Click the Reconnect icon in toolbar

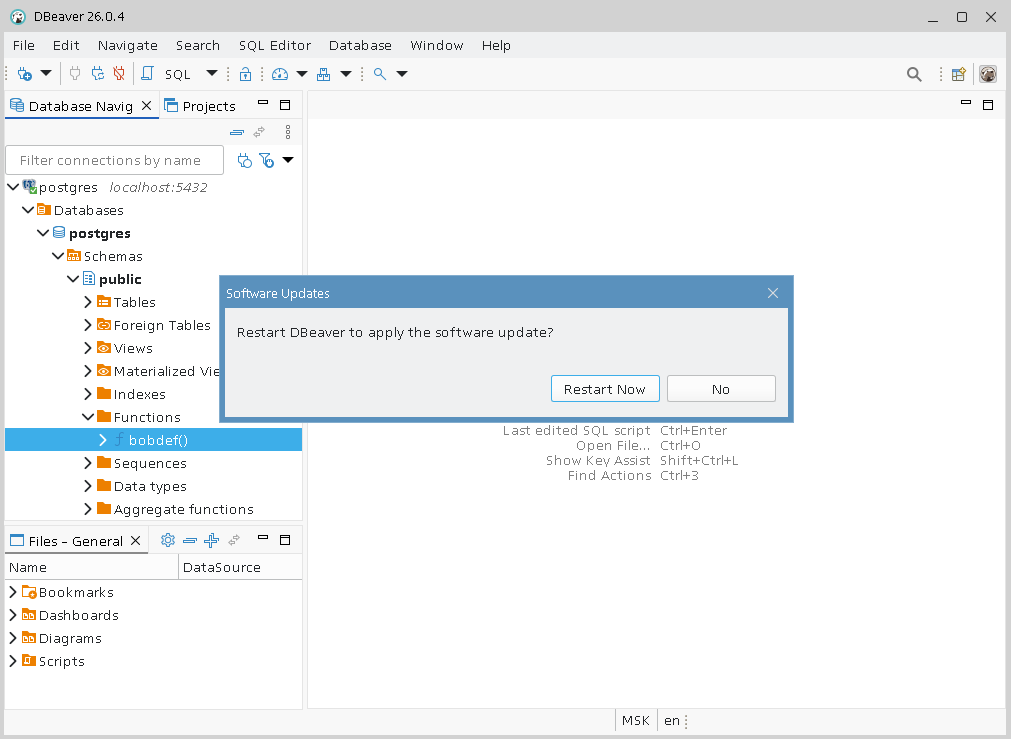point(97,74)
